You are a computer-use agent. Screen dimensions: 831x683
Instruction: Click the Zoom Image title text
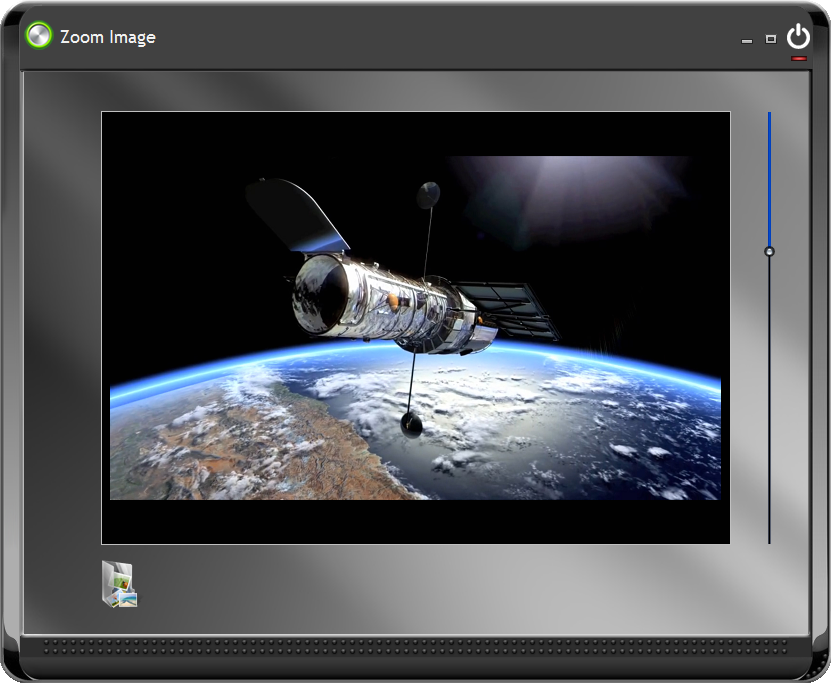(108, 37)
